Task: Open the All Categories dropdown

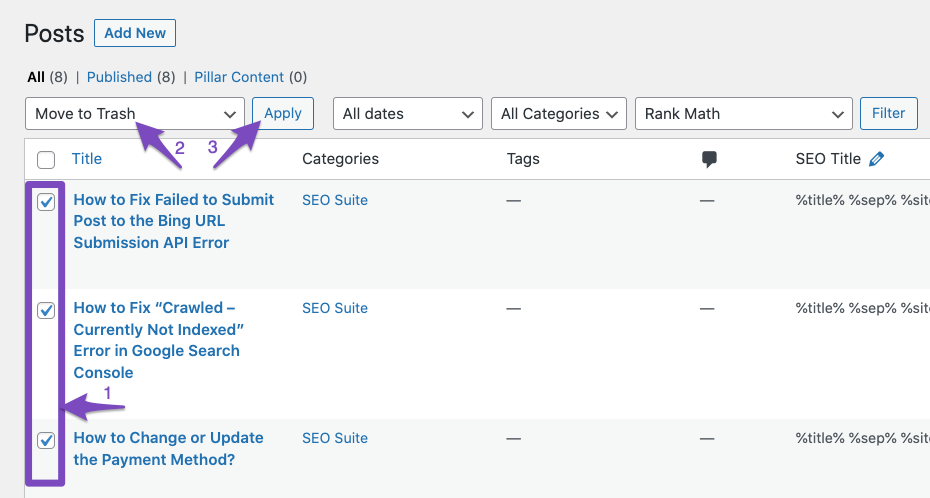Action: tap(559, 113)
